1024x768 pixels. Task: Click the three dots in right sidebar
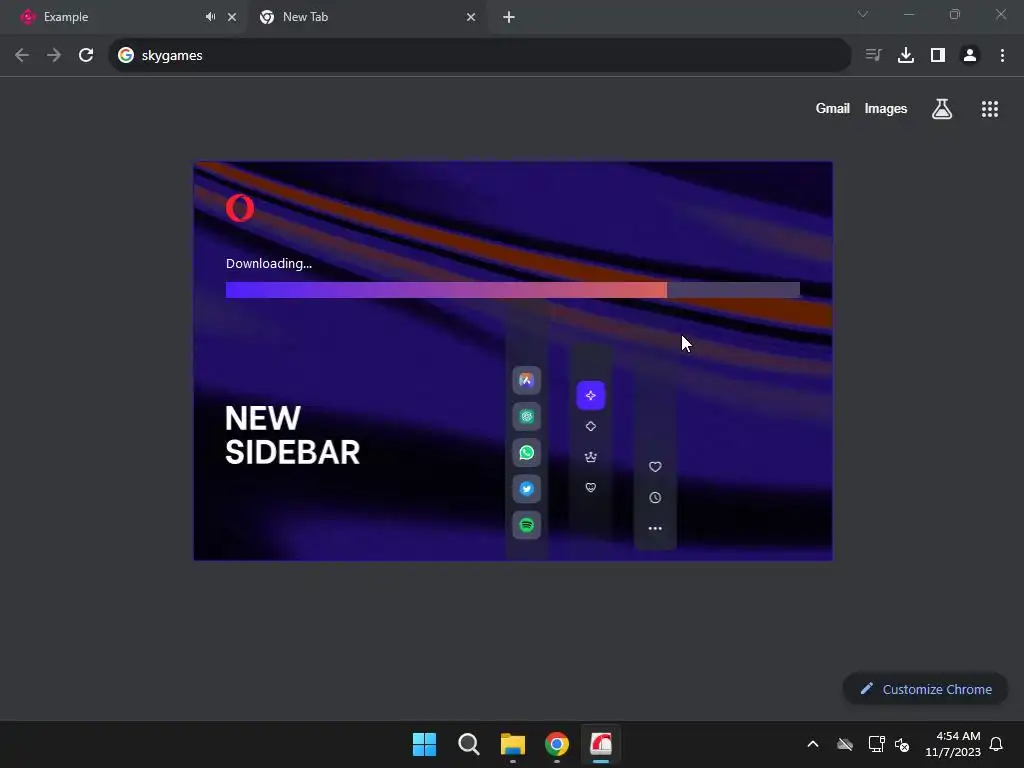point(655,528)
